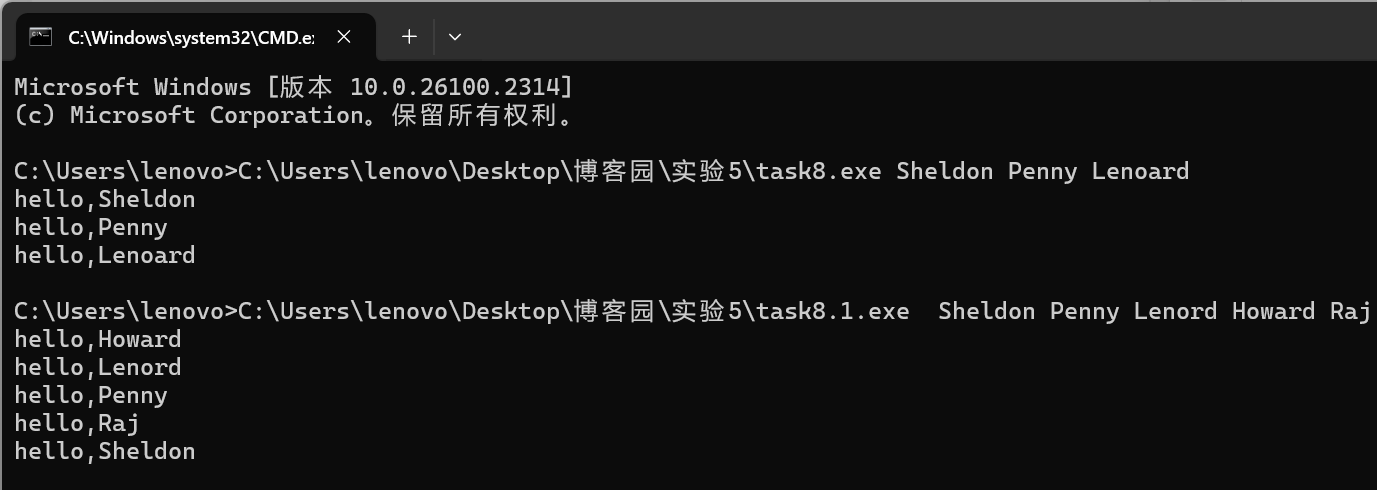Click the CMD terminal icon in the tab

click(x=41, y=37)
